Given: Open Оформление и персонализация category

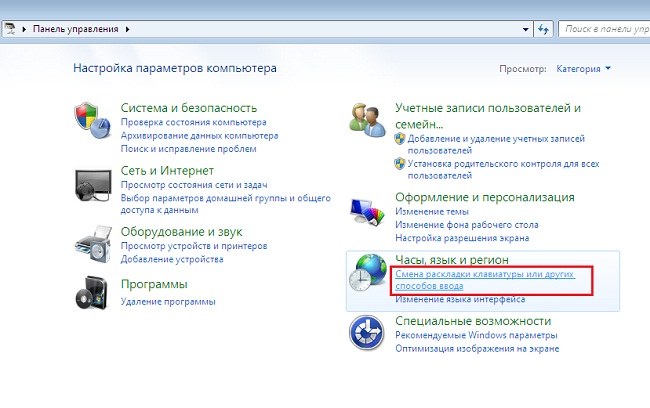Looking at the screenshot, I should tap(485, 197).
